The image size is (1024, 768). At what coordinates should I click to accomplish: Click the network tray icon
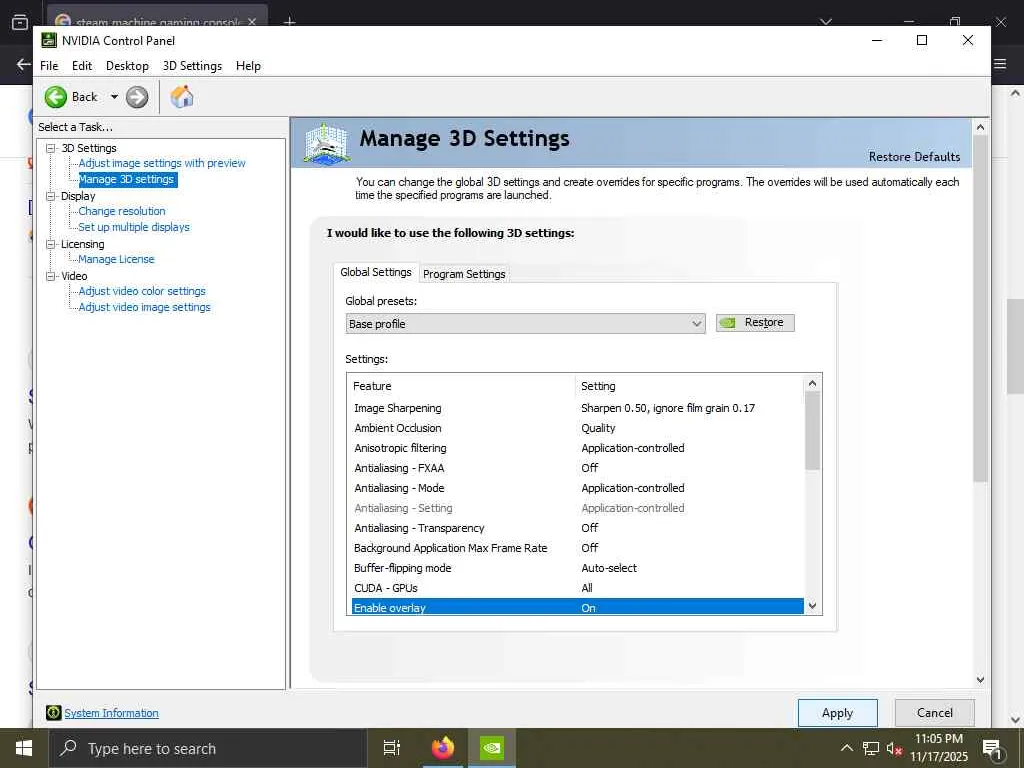click(871, 748)
